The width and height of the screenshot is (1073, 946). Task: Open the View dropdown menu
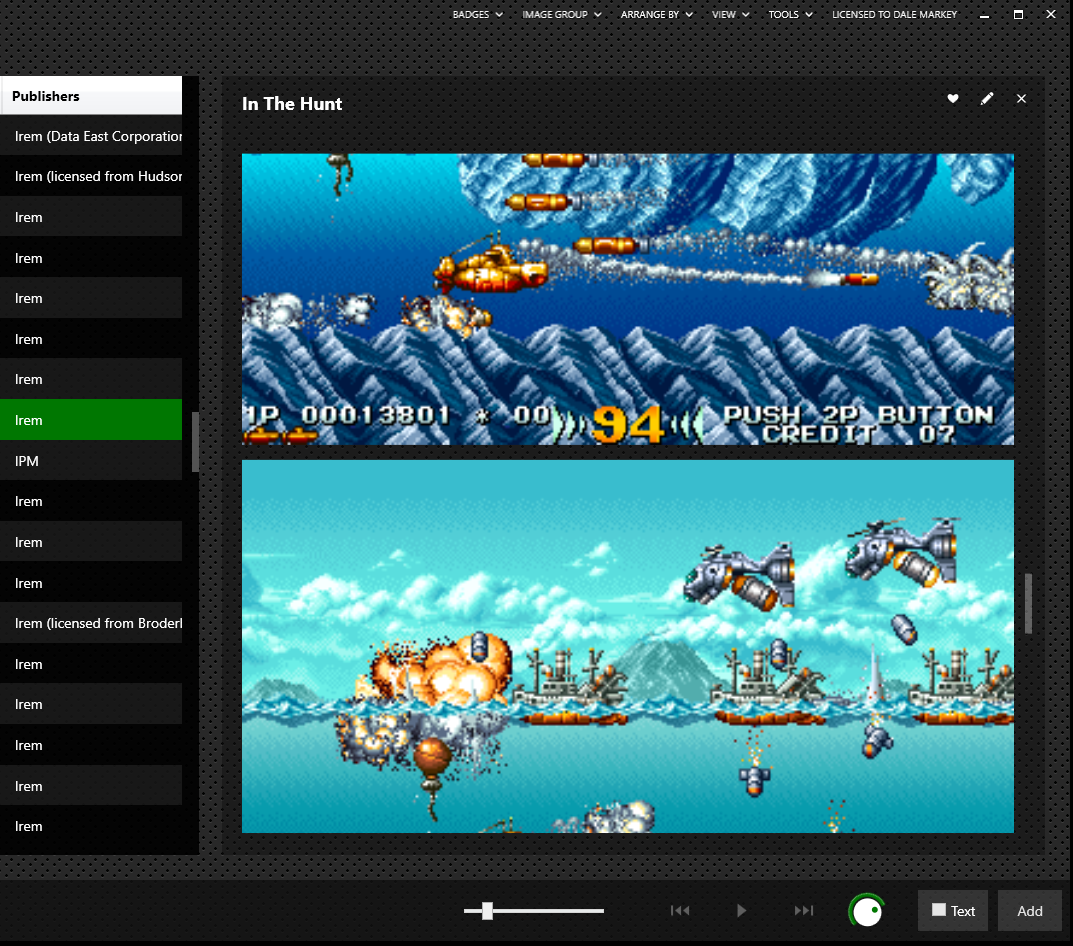730,14
